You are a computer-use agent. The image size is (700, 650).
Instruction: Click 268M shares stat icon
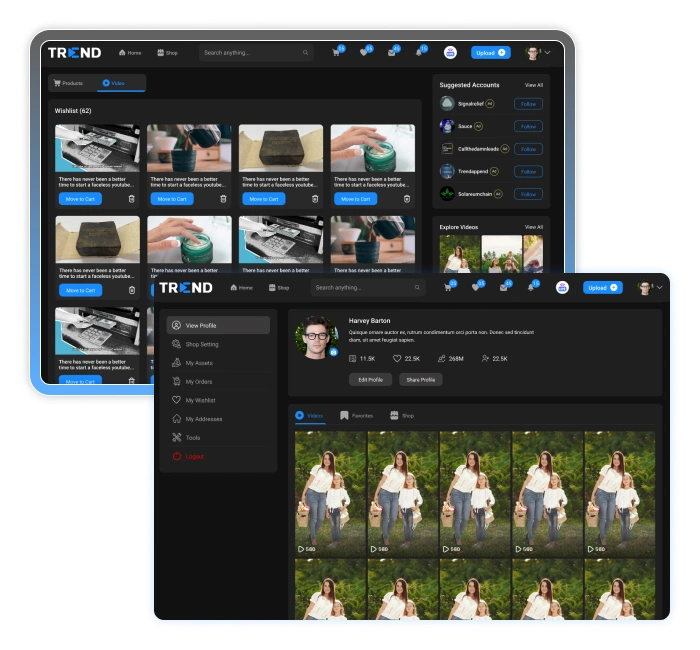click(442, 358)
